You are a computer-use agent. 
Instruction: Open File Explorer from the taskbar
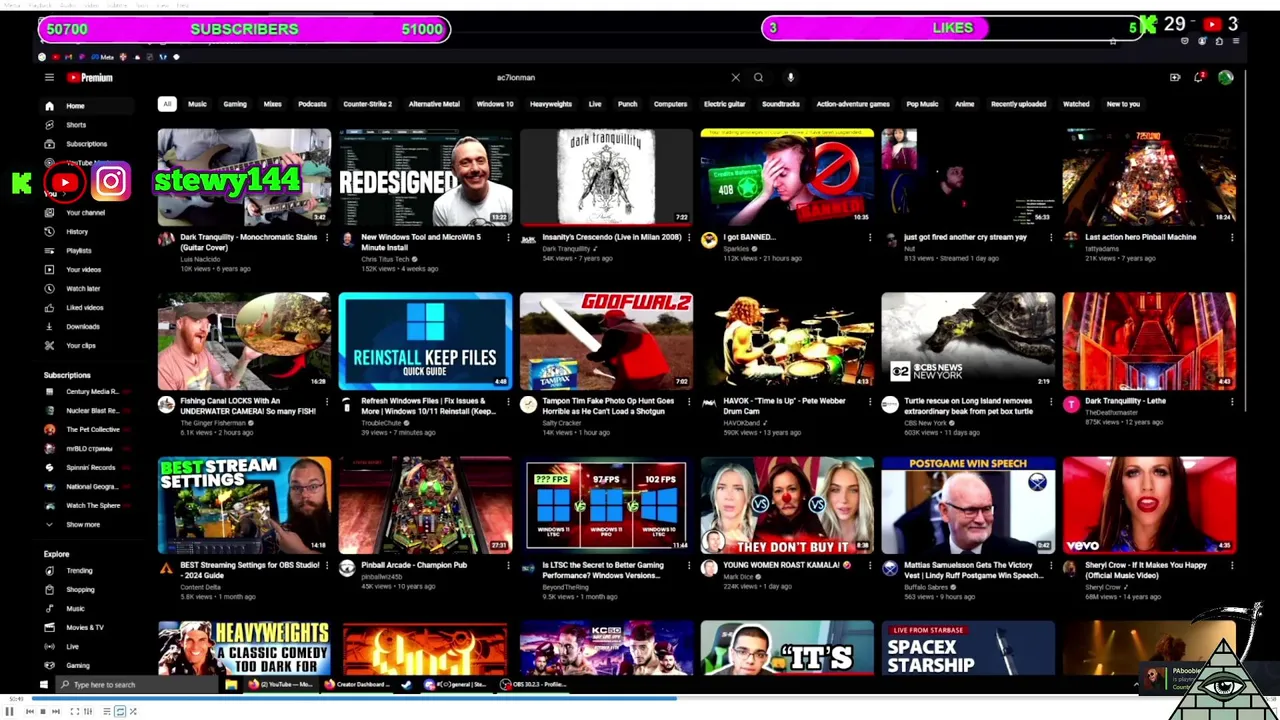pos(231,685)
